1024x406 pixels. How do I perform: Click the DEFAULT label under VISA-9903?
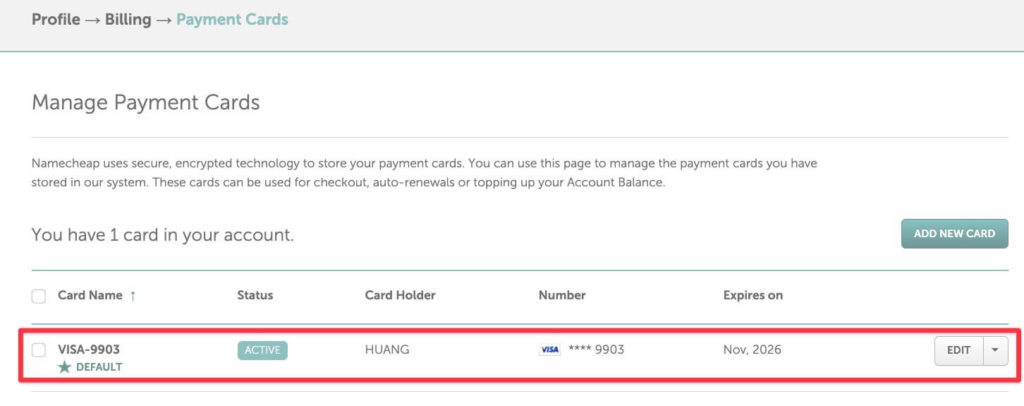point(99,367)
